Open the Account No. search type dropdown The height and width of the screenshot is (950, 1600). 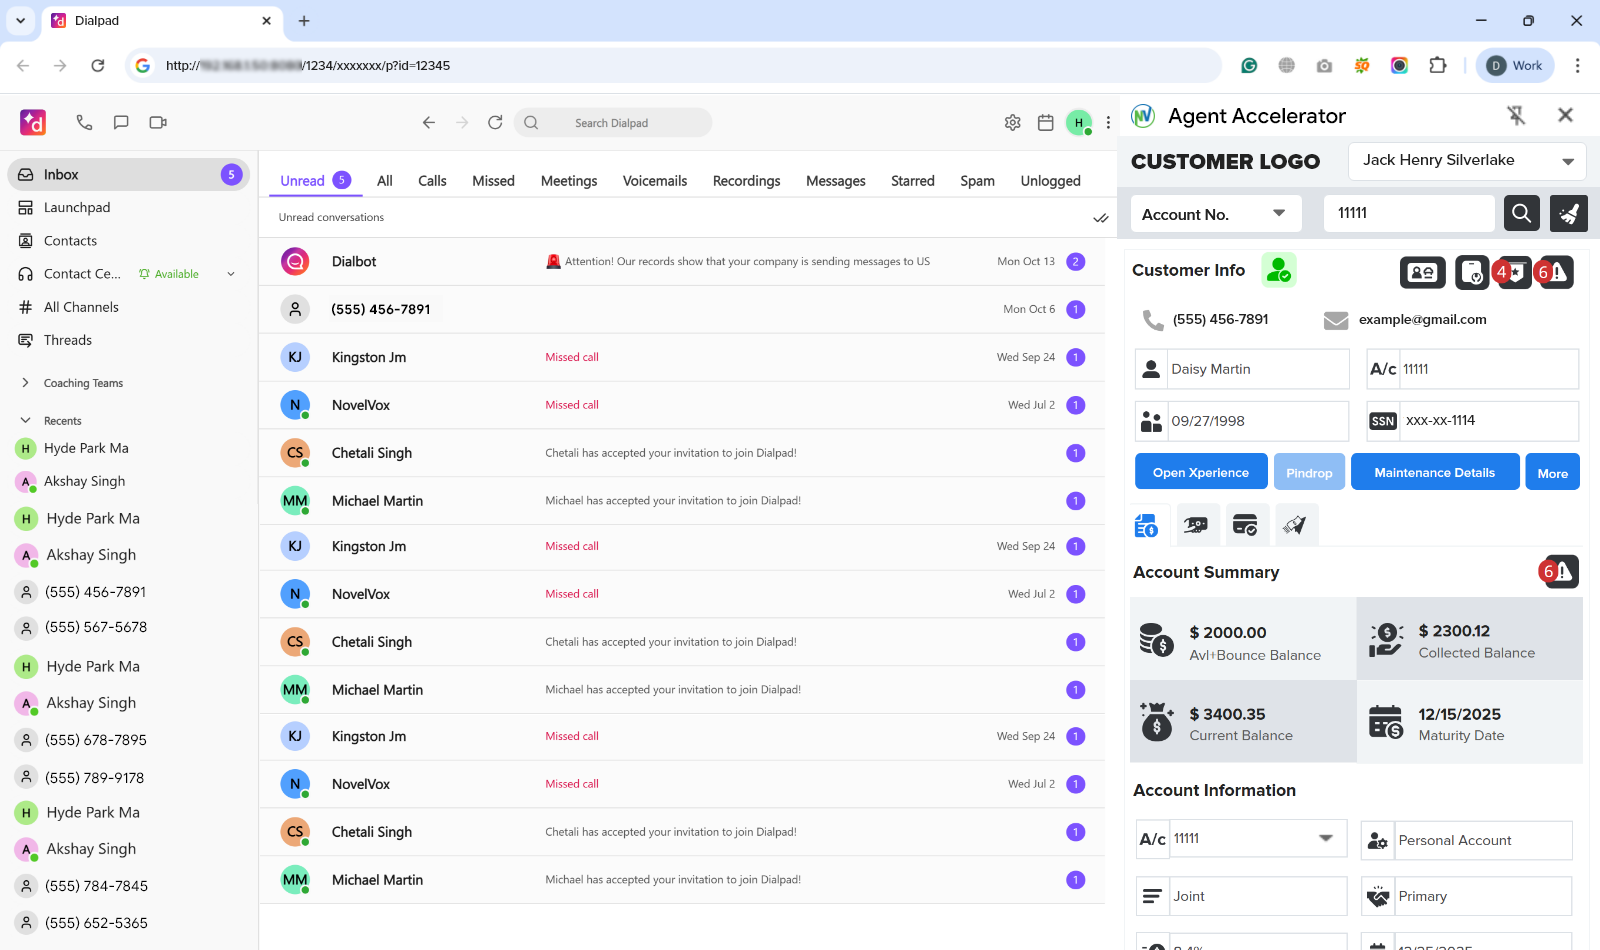[1216, 214]
